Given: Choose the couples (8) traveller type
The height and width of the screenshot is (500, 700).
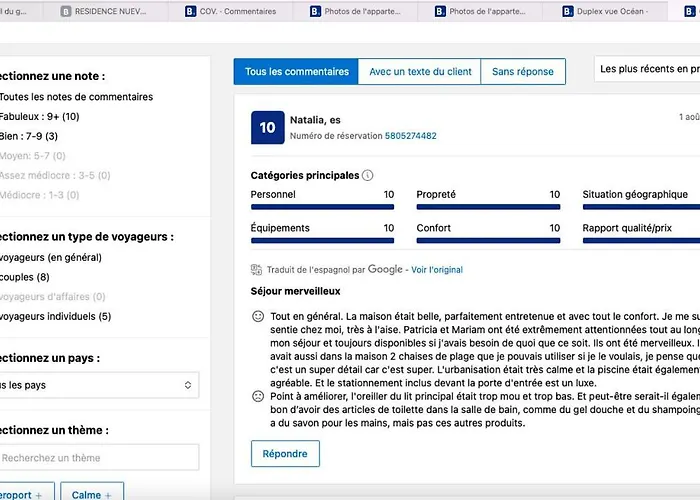Looking at the screenshot, I should [x=26, y=277].
